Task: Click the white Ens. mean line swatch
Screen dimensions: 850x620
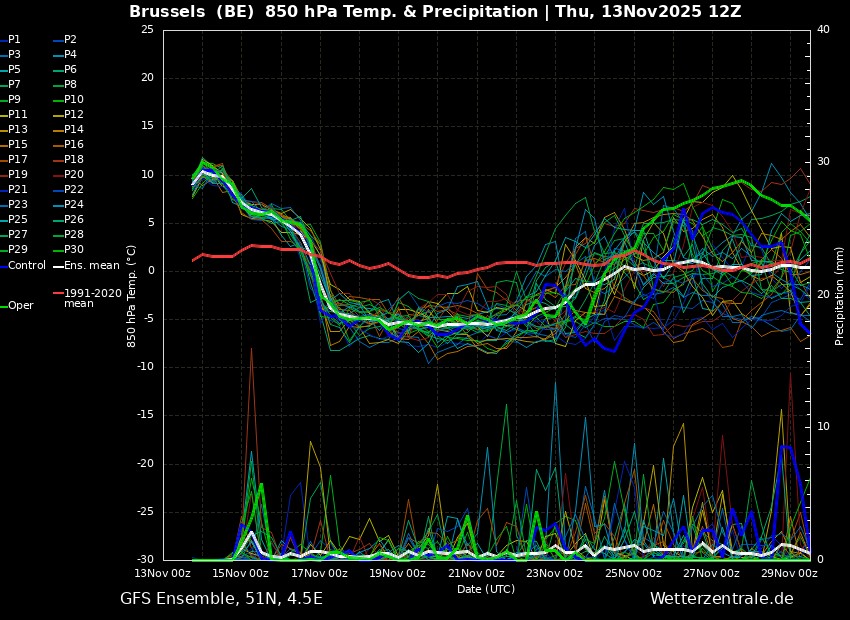Action: tap(58, 266)
